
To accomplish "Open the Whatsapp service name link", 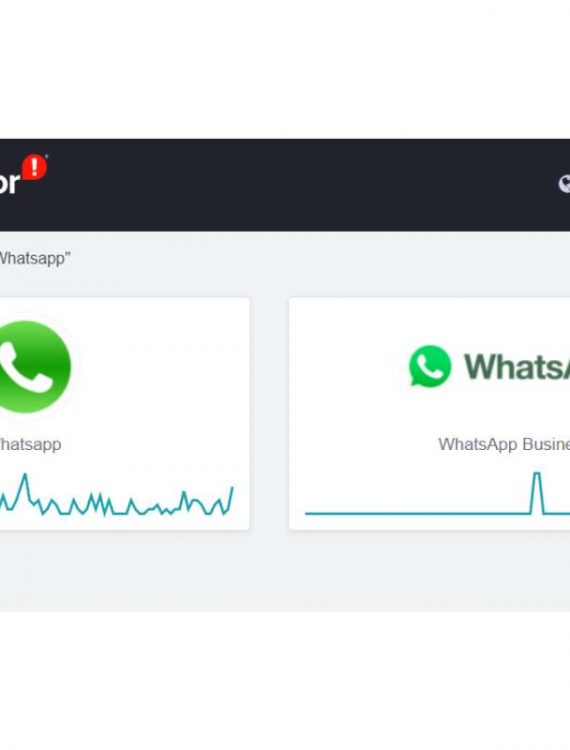I will click(x=30, y=444).
